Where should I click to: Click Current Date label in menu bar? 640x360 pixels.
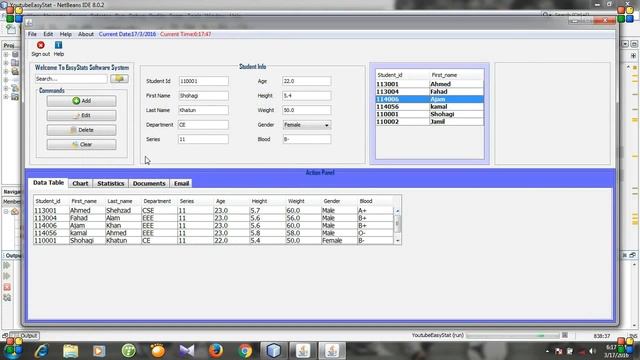[x=127, y=34]
